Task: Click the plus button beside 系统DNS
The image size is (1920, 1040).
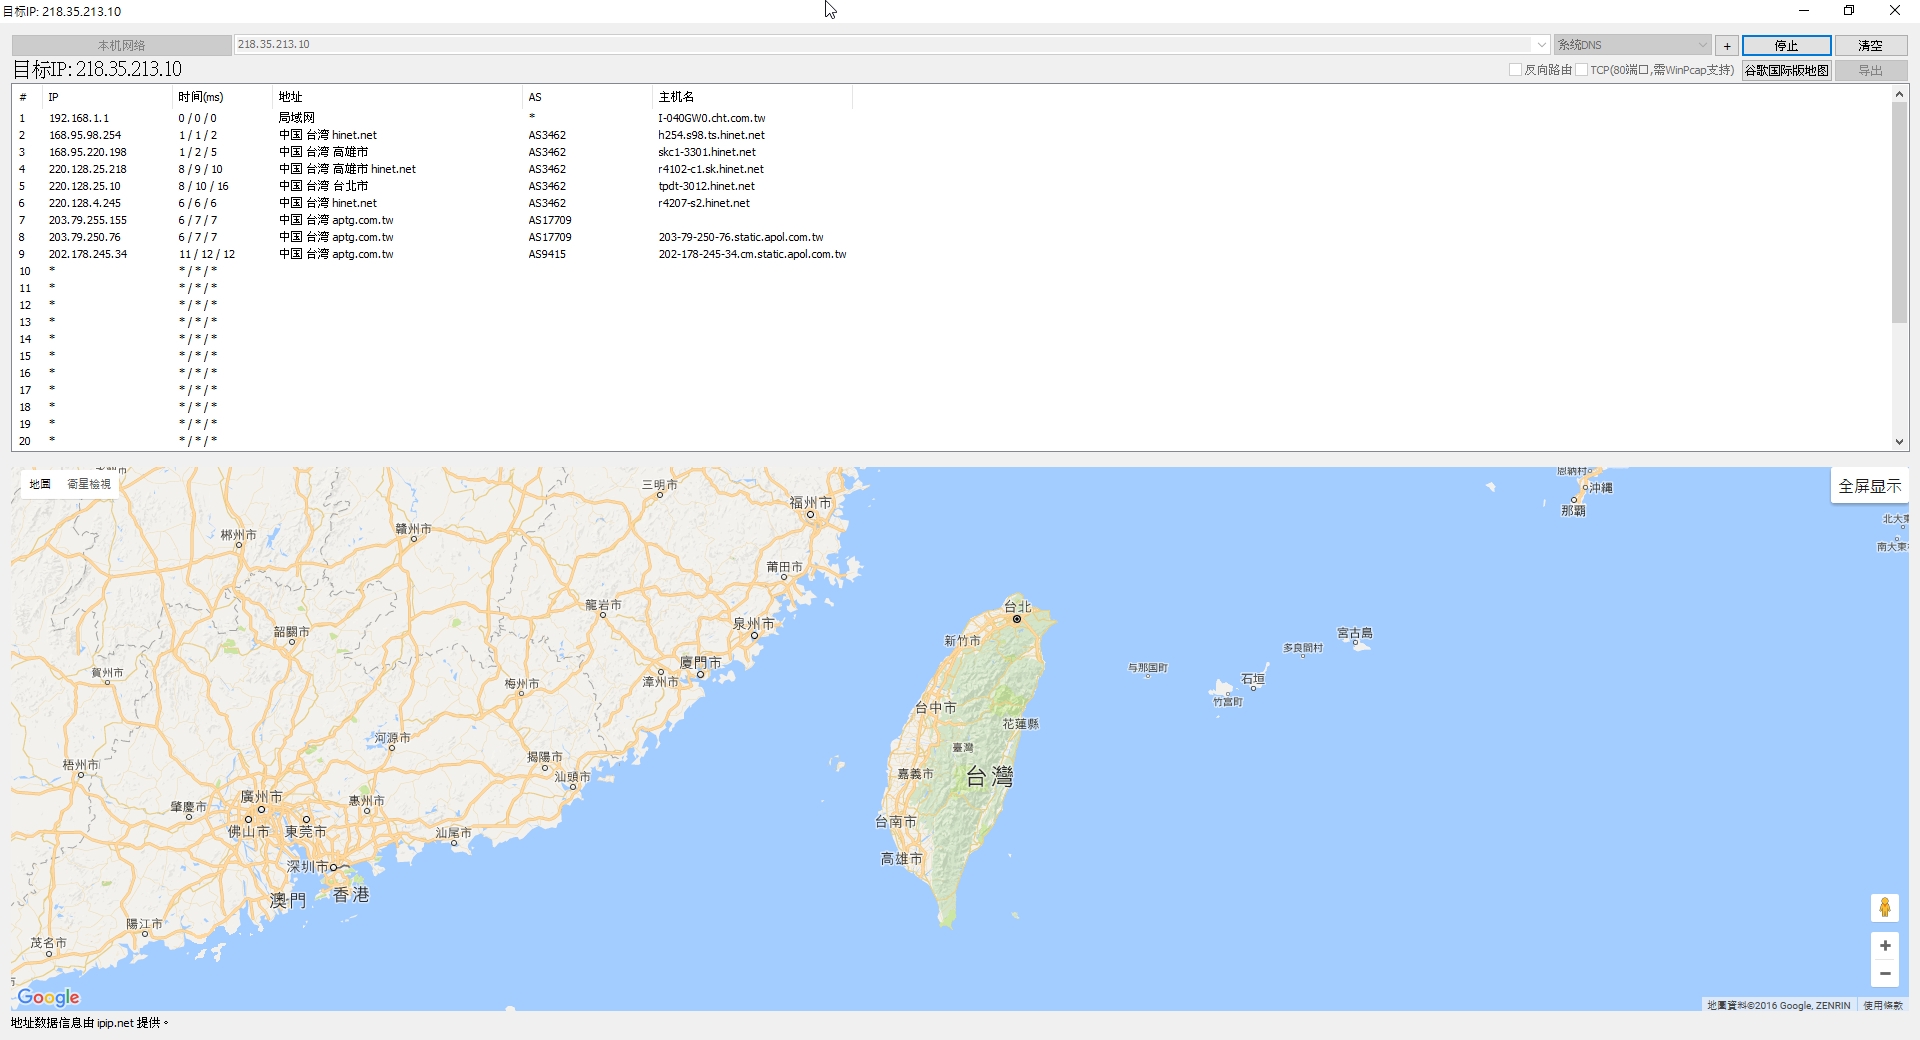Action: click(x=1726, y=46)
